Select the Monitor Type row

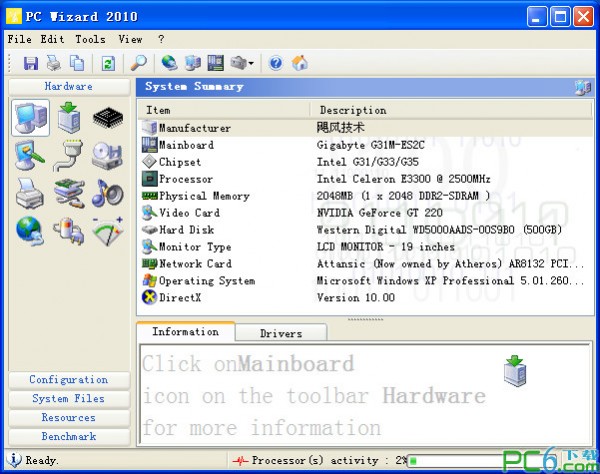tap(365, 247)
